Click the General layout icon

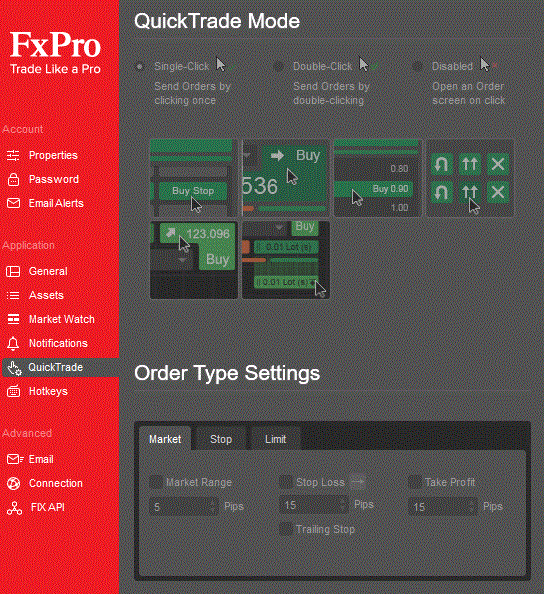coord(13,271)
